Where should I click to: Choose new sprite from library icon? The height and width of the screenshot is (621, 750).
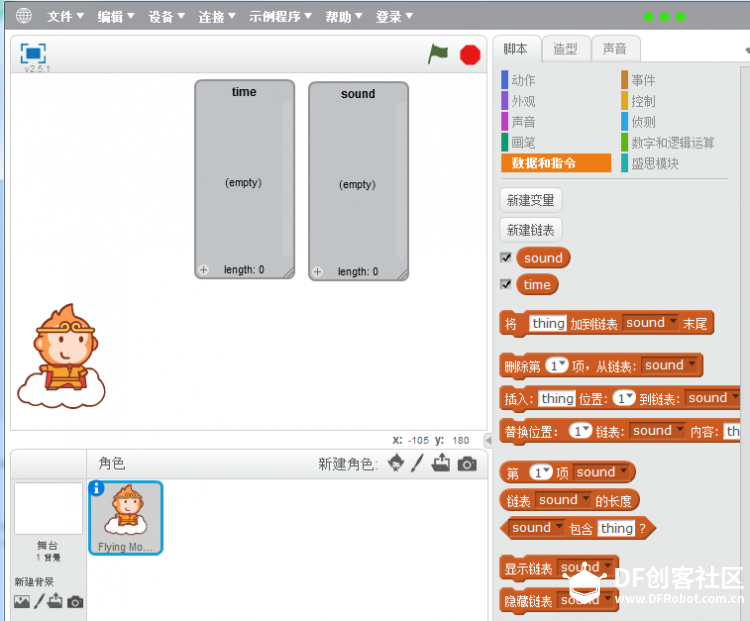click(396, 463)
